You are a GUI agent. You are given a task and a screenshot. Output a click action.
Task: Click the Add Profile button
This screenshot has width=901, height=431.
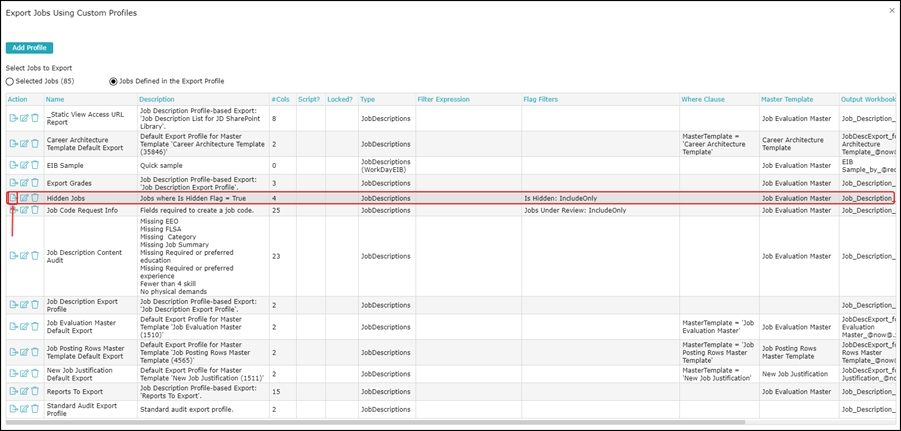[29, 47]
